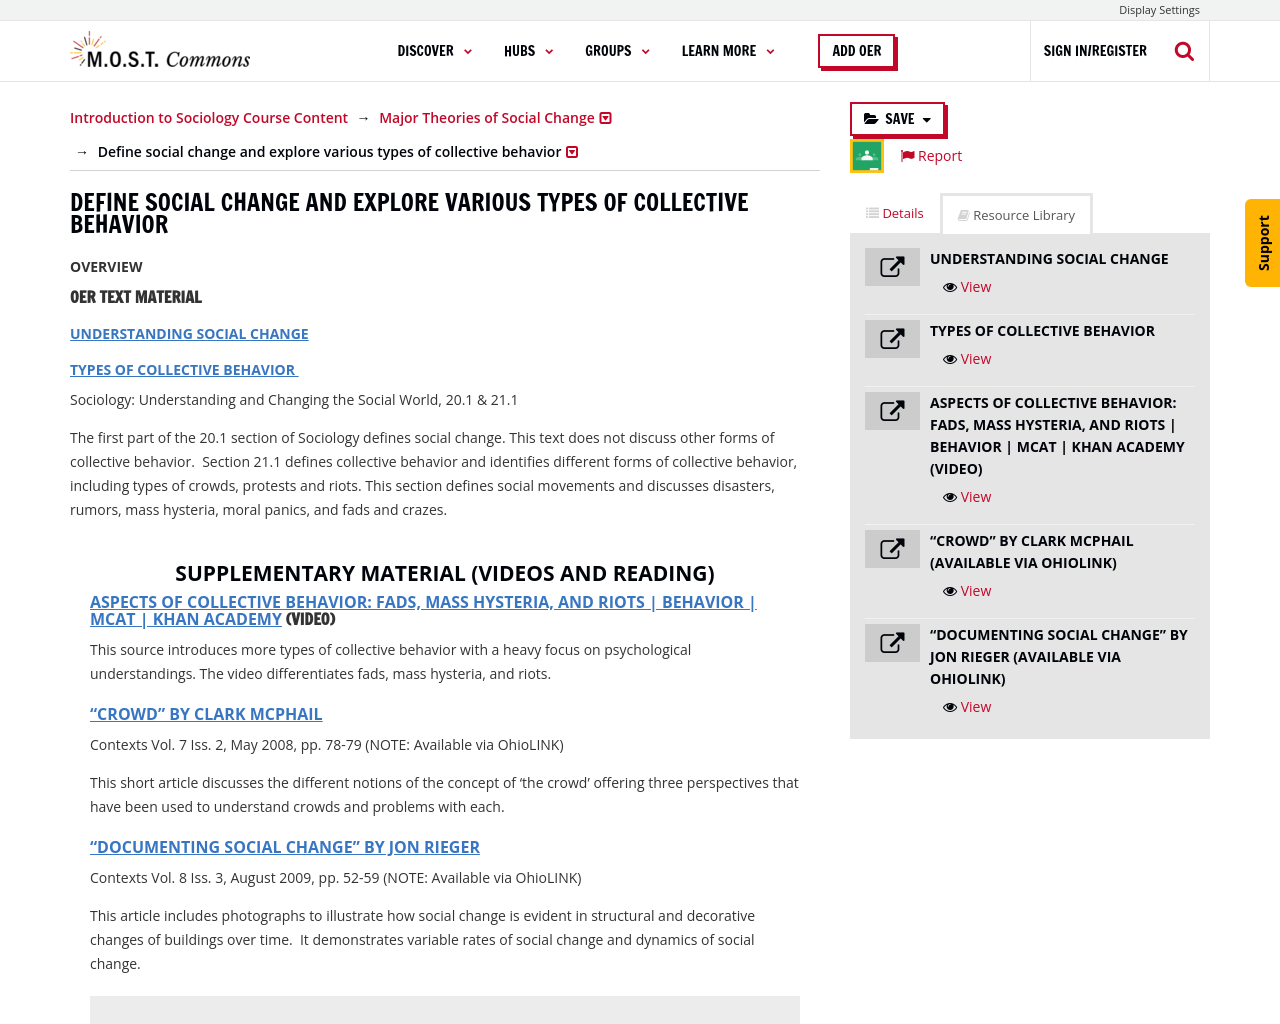The width and height of the screenshot is (1280, 1024).
Task: Click external link icon for Documenting Social Change
Action: click(892, 643)
